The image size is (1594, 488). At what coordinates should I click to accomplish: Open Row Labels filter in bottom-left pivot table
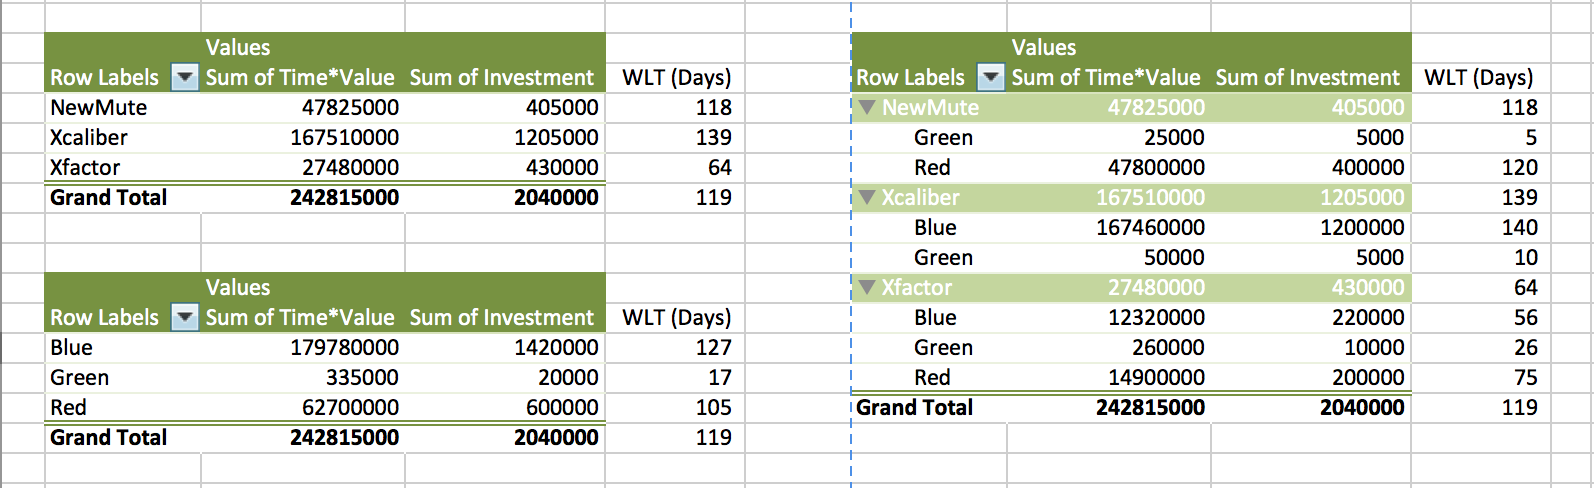click(185, 317)
